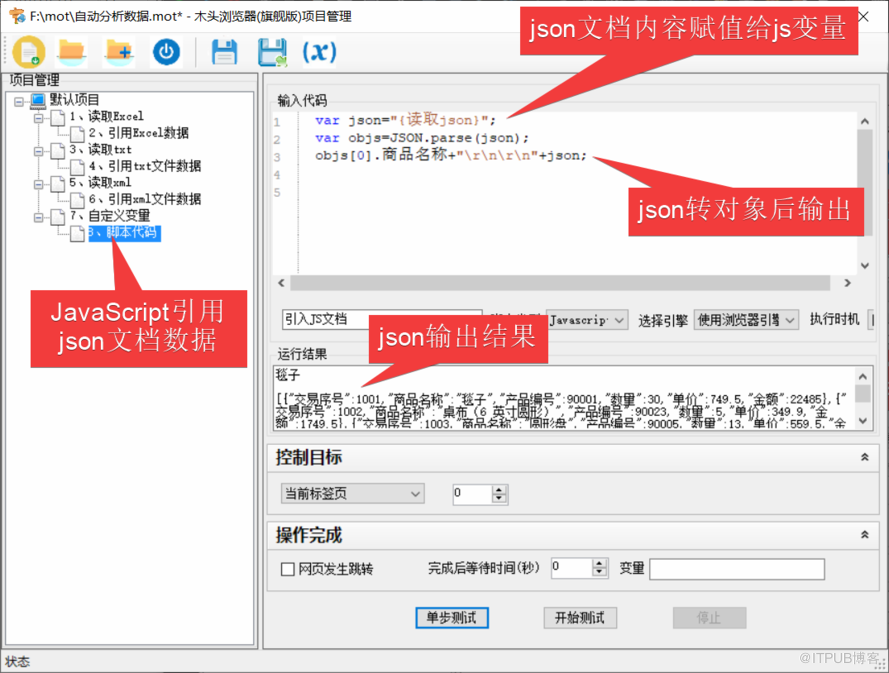Increase the 完成后等待时间 stepper
The height and width of the screenshot is (673, 889).
pyautogui.click(x=599, y=563)
